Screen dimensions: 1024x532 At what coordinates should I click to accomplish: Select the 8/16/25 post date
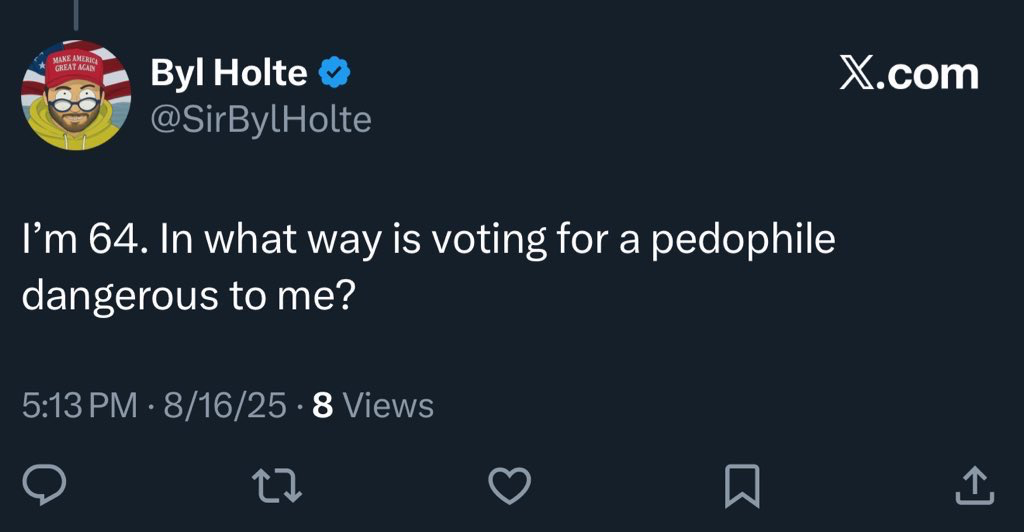tap(225, 405)
